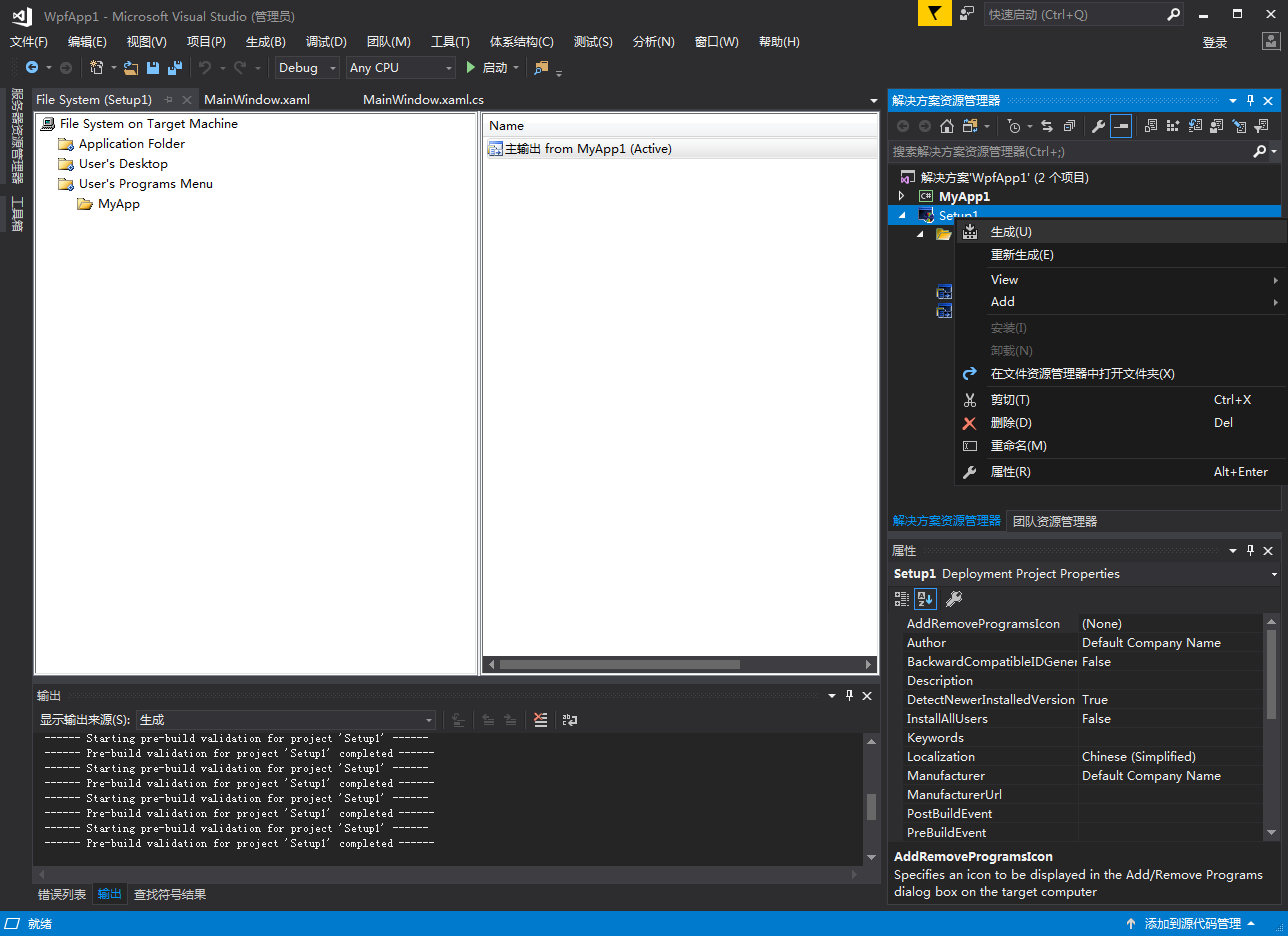
Task: Toggle auto-hide pin on Solution Explorer
Action: pos(1250,100)
